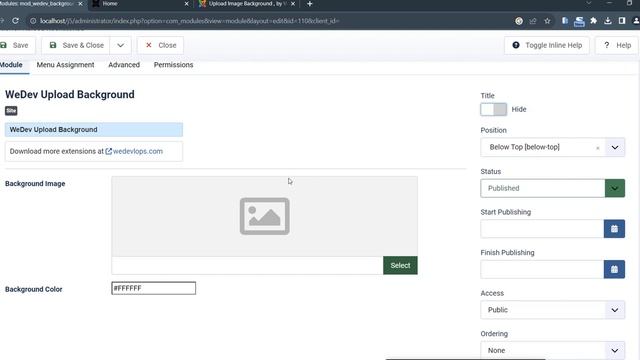Open the browser profile avatar icon
This screenshot has height=360, width=640.
point(636,21)
